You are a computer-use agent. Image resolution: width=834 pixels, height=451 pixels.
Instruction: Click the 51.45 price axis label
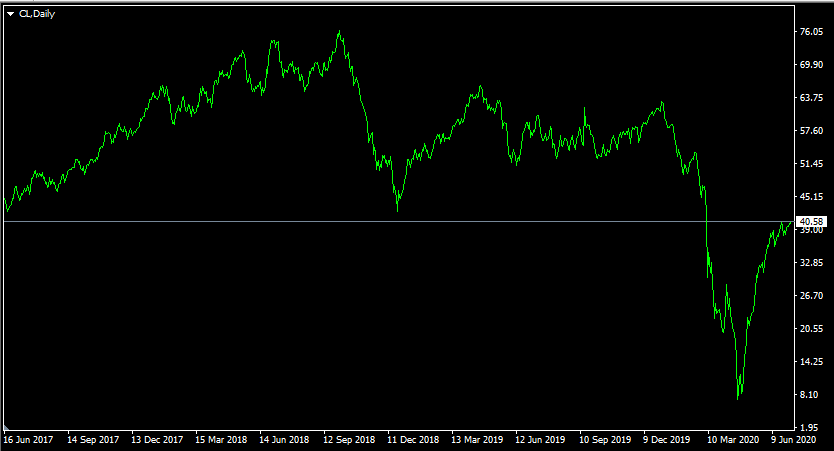(811, 164)
